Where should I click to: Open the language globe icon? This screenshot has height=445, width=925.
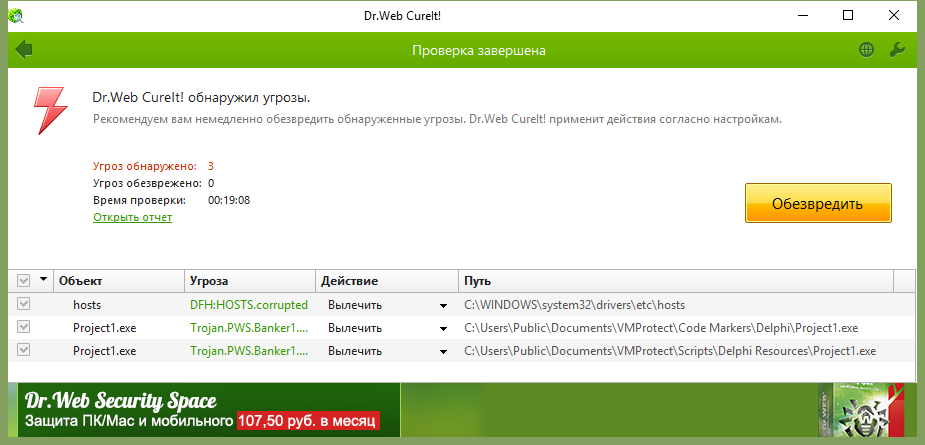(x=866, y=50)
